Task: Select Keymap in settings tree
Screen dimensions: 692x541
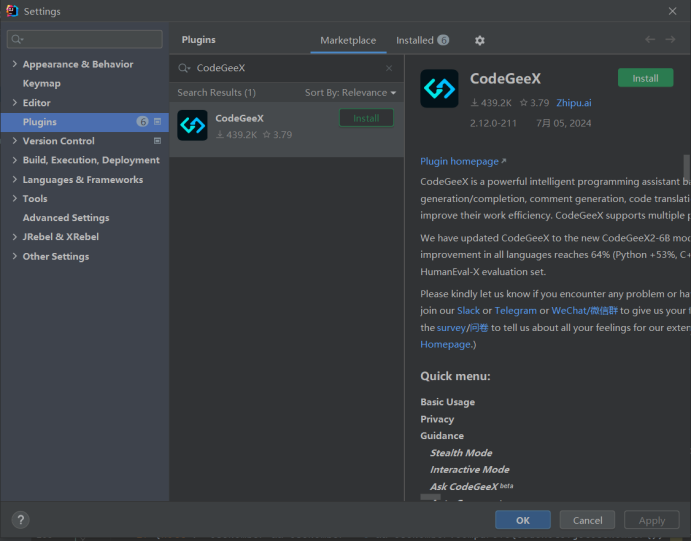Action: coord(41,83)
